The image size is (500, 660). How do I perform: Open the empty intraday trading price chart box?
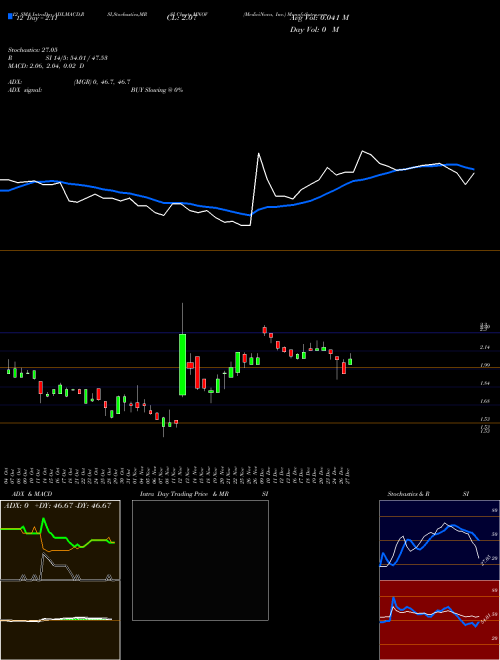pos(200,560)
